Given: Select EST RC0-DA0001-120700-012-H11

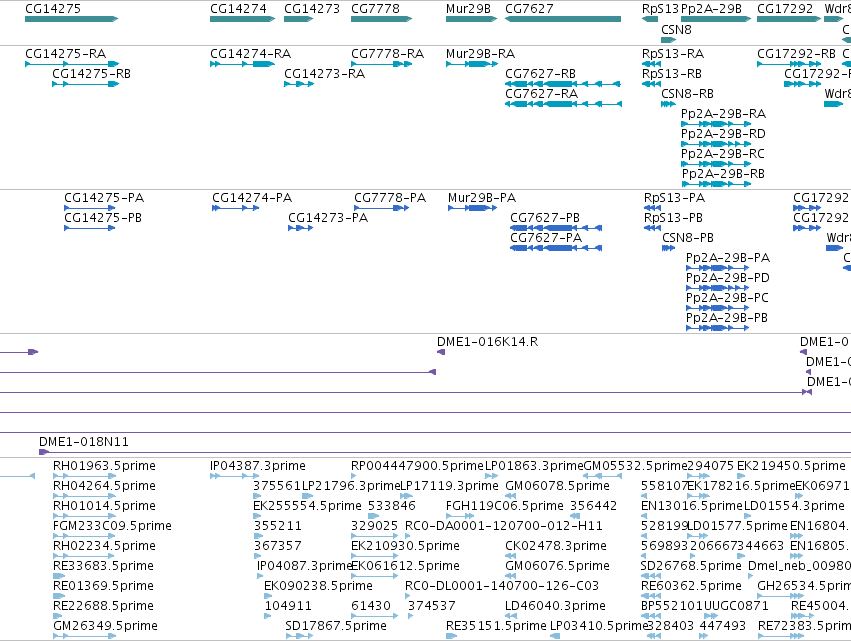Looking at the screenshot, I should coord(504,526).
